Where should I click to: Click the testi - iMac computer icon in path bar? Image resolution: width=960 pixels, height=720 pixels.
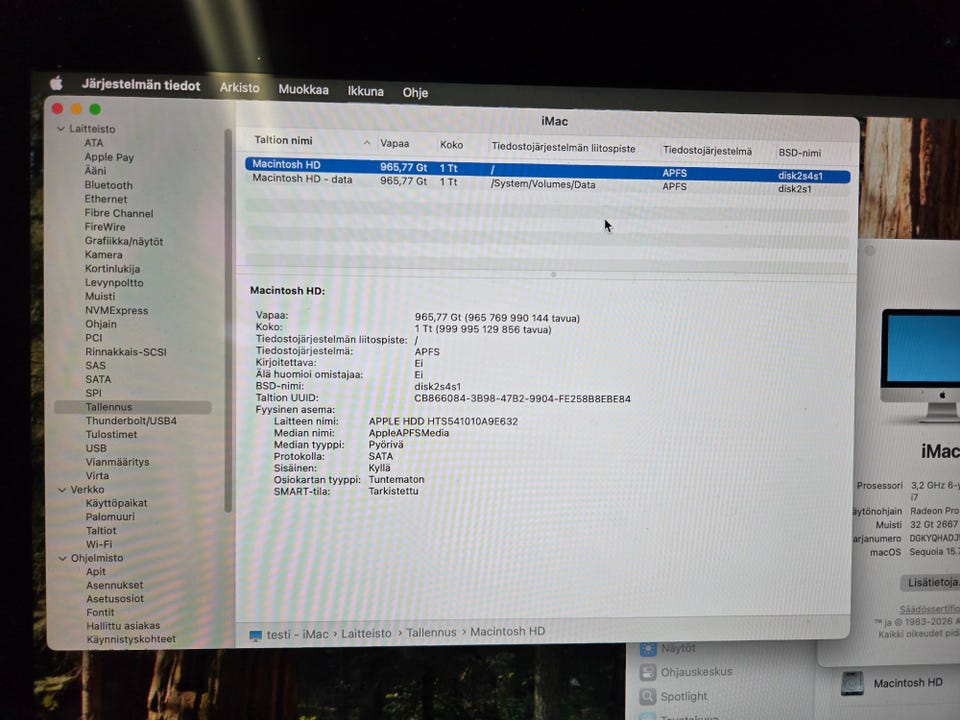(255, 636)
